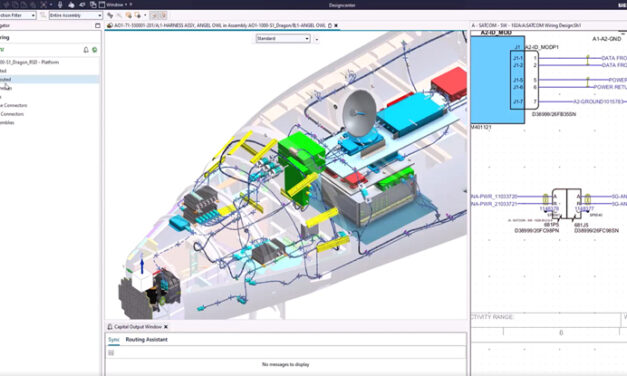The height and width of the screenshot is (376, 627).
Task: Click the icon left of the Entire Assembly box
Action: (x=43, y=15)
